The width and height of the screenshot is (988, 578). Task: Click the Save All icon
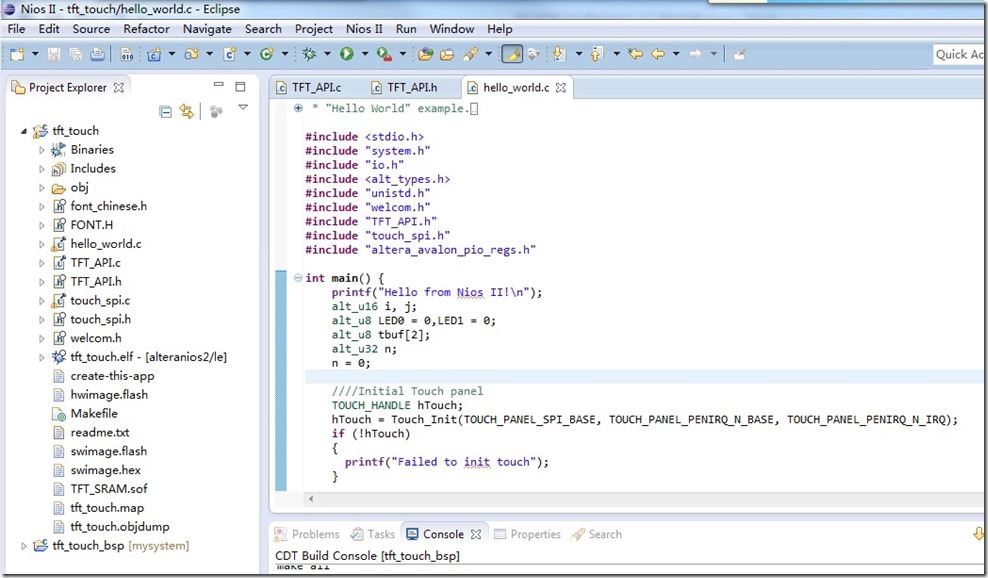coord(76,54)
